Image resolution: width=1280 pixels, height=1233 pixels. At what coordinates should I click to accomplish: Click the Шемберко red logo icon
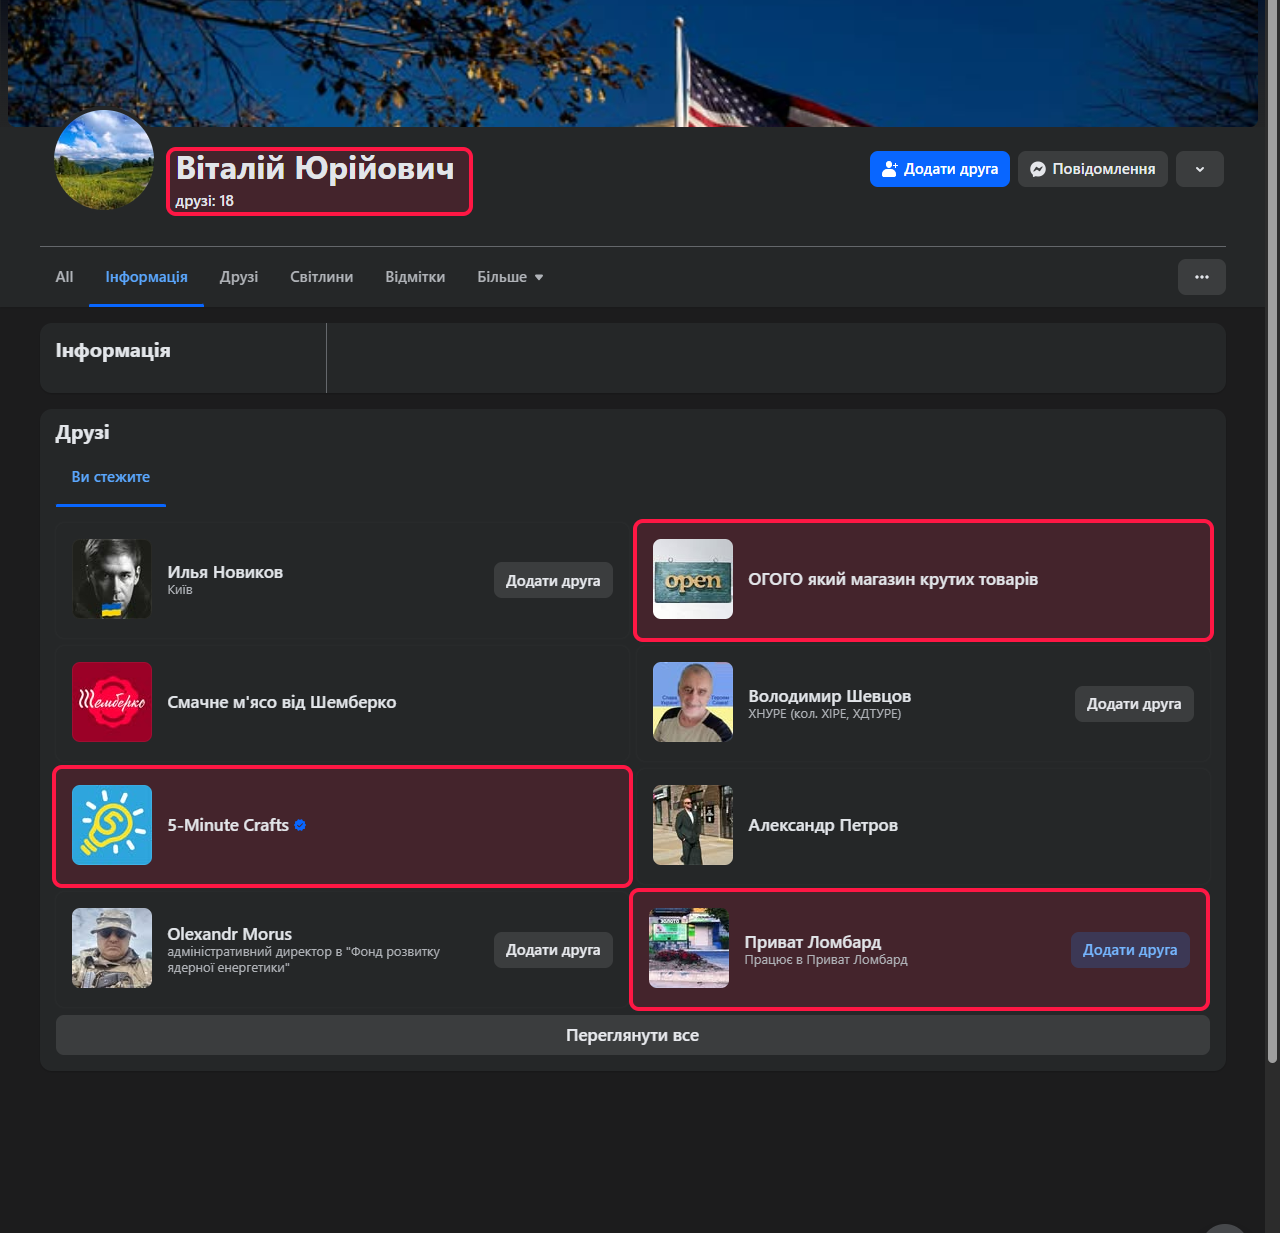[112, 702]
